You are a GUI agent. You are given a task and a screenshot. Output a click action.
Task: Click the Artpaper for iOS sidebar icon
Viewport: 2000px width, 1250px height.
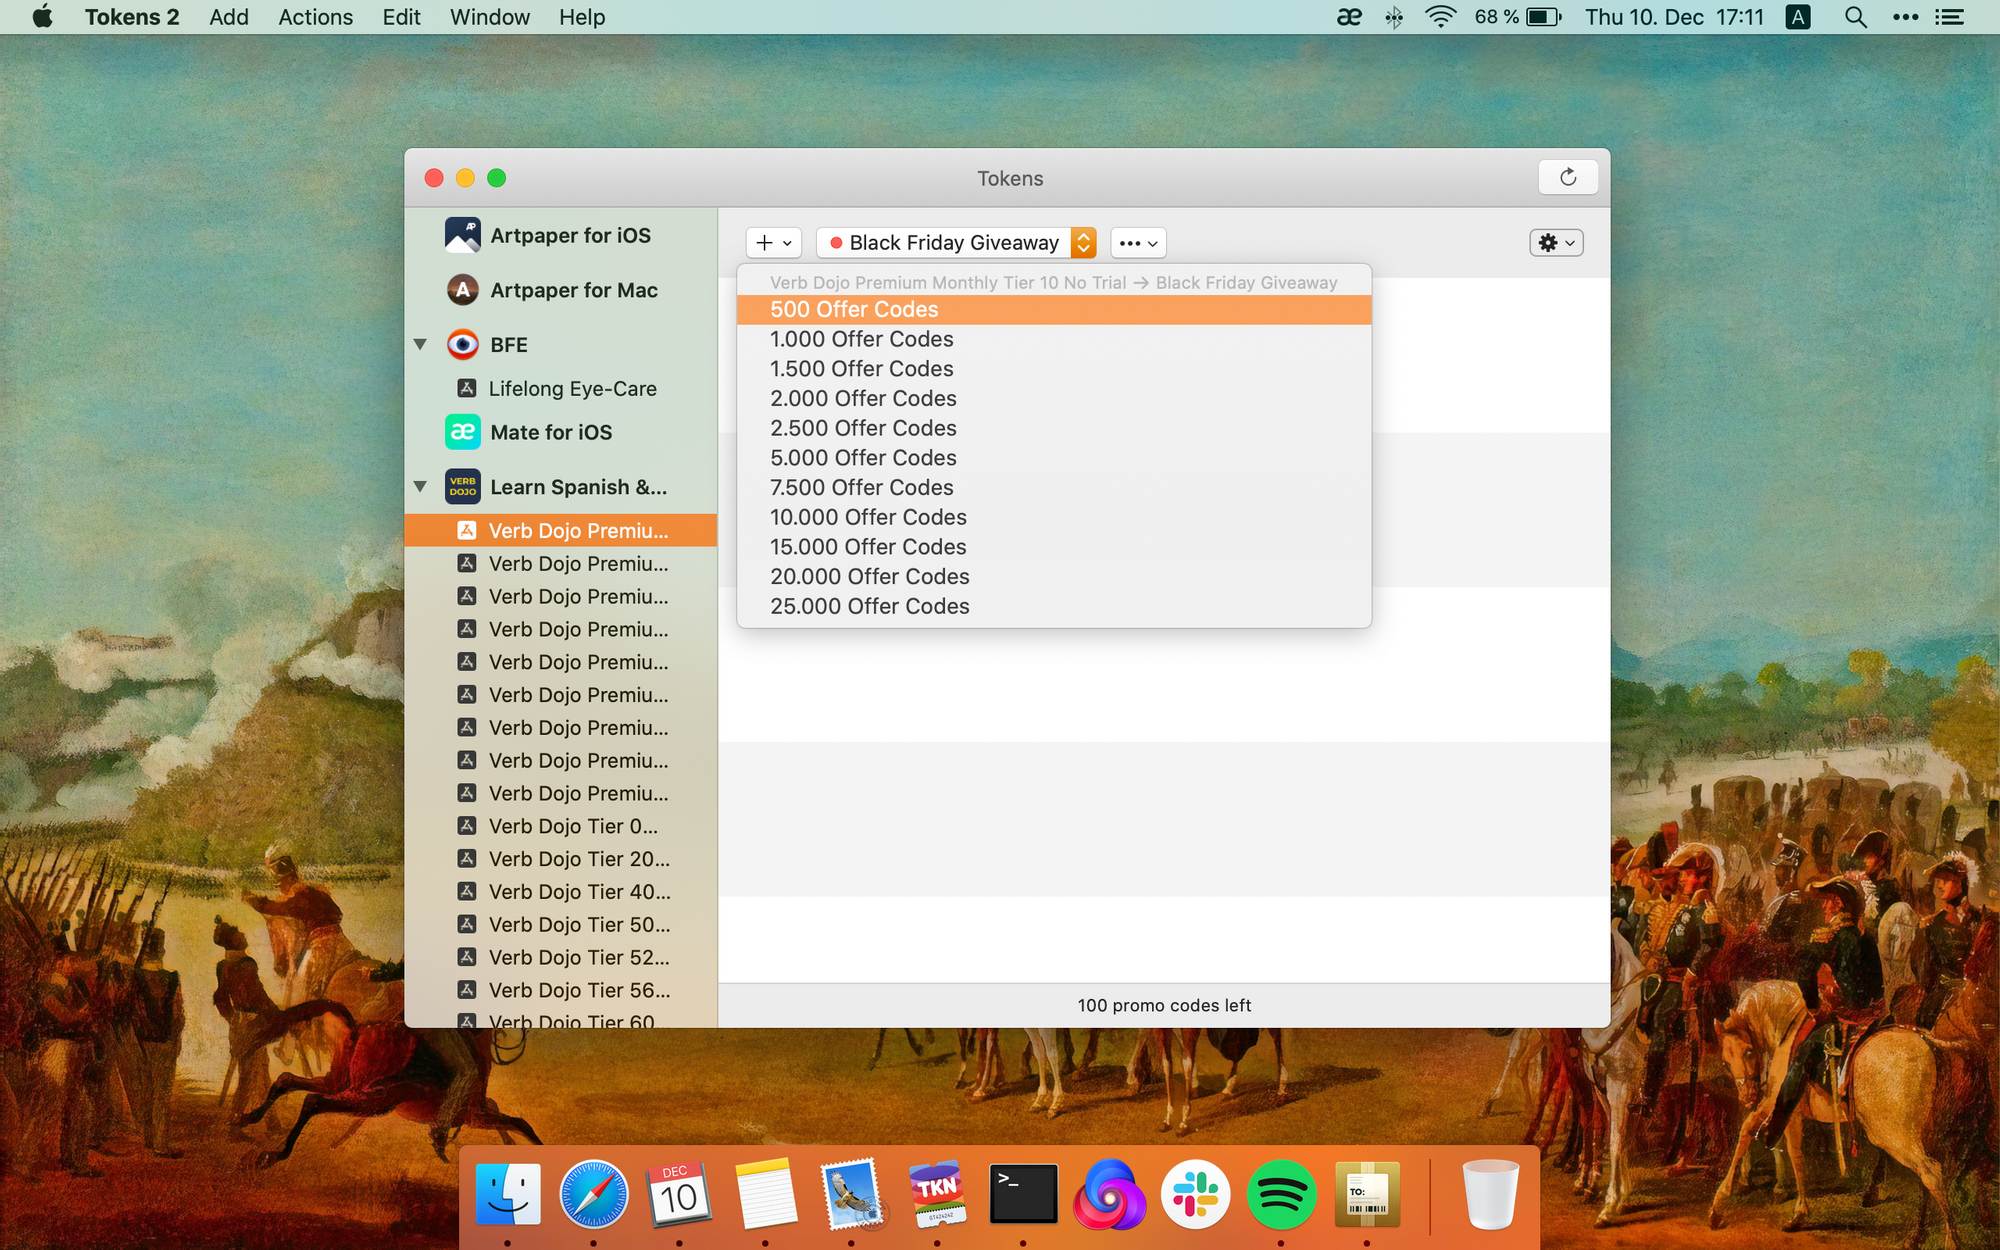tap(464, 233)
